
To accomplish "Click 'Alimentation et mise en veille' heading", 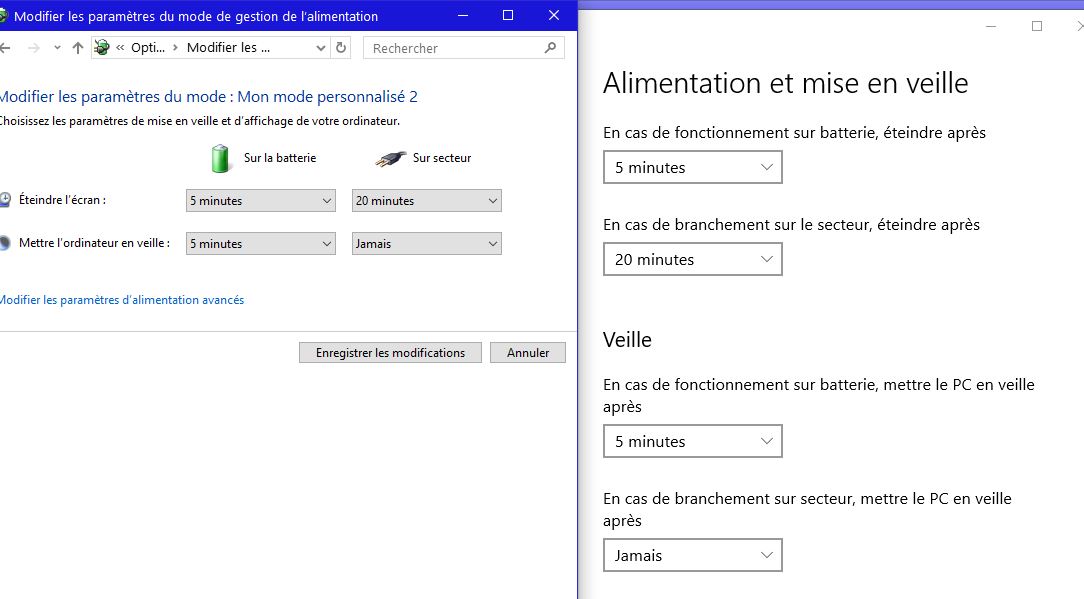I will coord(785,83).
